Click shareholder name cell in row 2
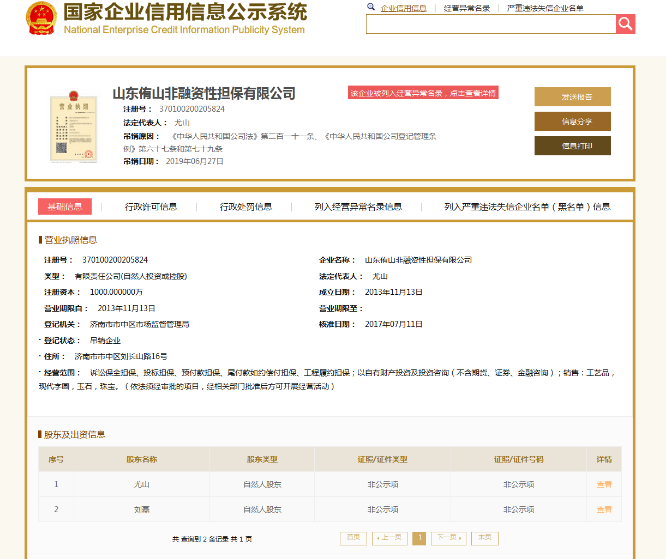The width and height of the screenshot is (666, 559). coord(141,509)
